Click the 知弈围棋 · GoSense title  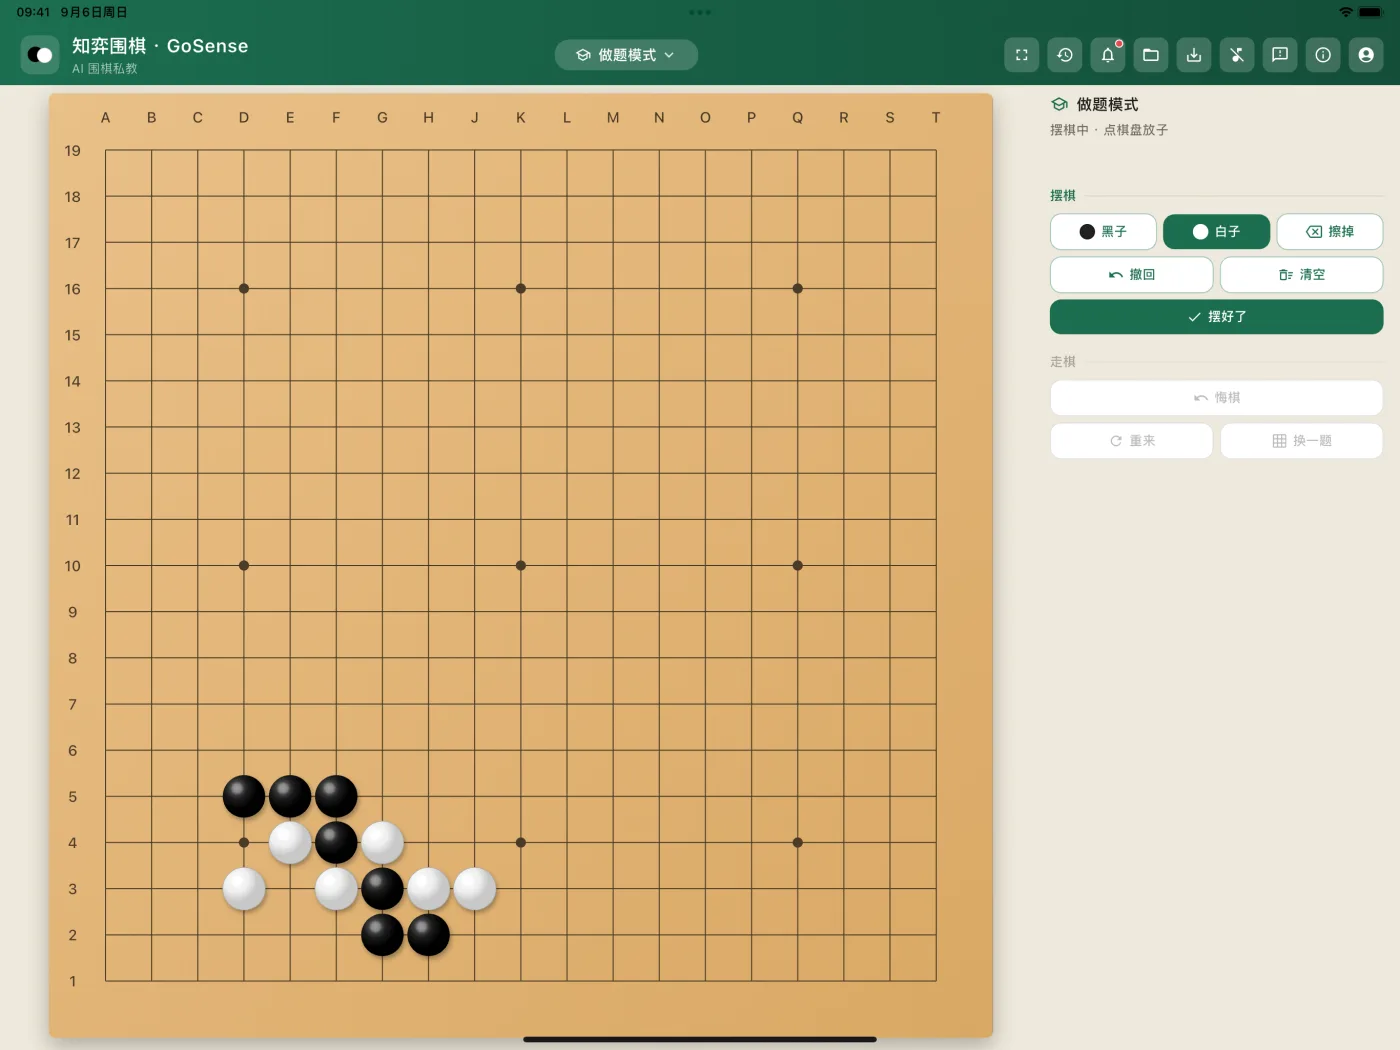(160, 46)
